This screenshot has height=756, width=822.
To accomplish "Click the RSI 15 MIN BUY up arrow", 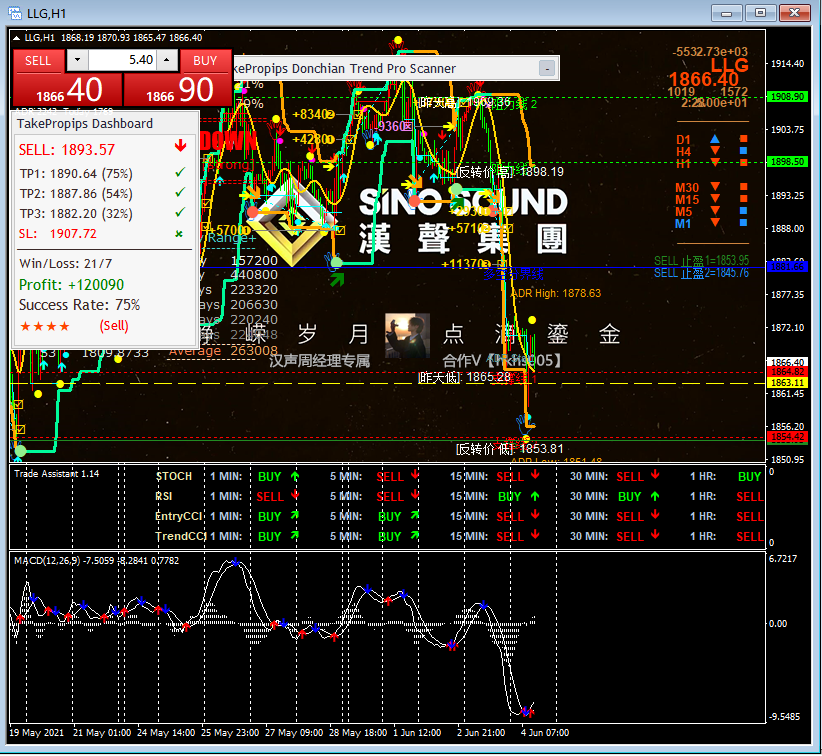I will 535,496.
